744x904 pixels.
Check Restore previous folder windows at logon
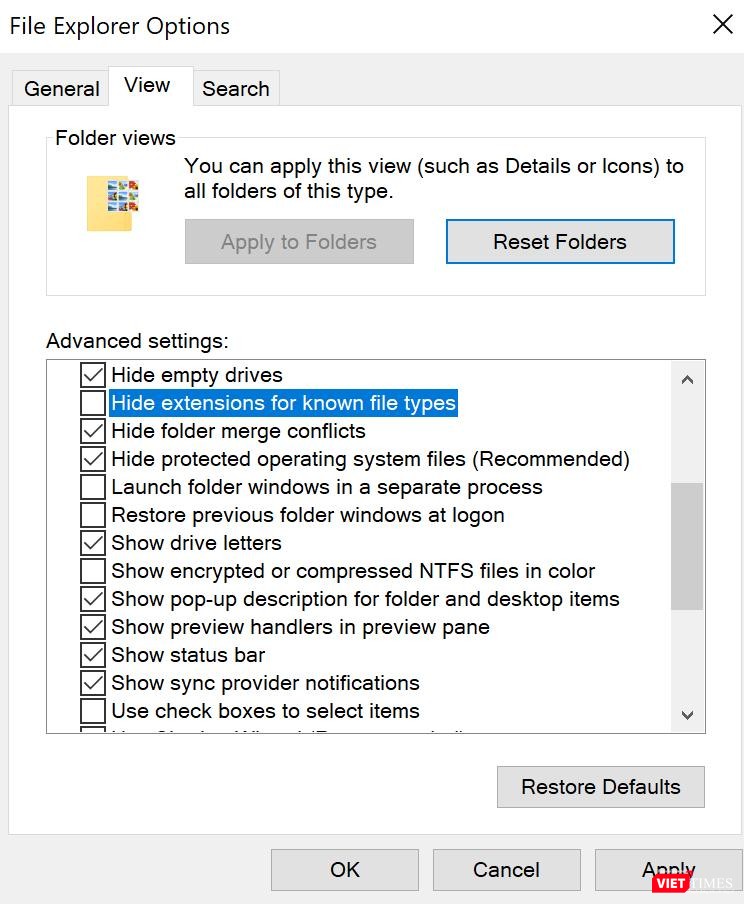91,514
